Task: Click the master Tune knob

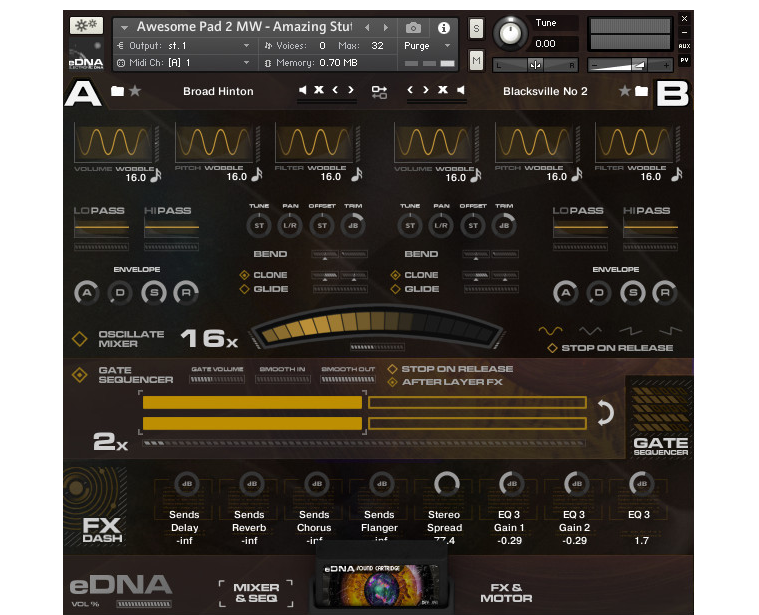Action: (510, 33)
